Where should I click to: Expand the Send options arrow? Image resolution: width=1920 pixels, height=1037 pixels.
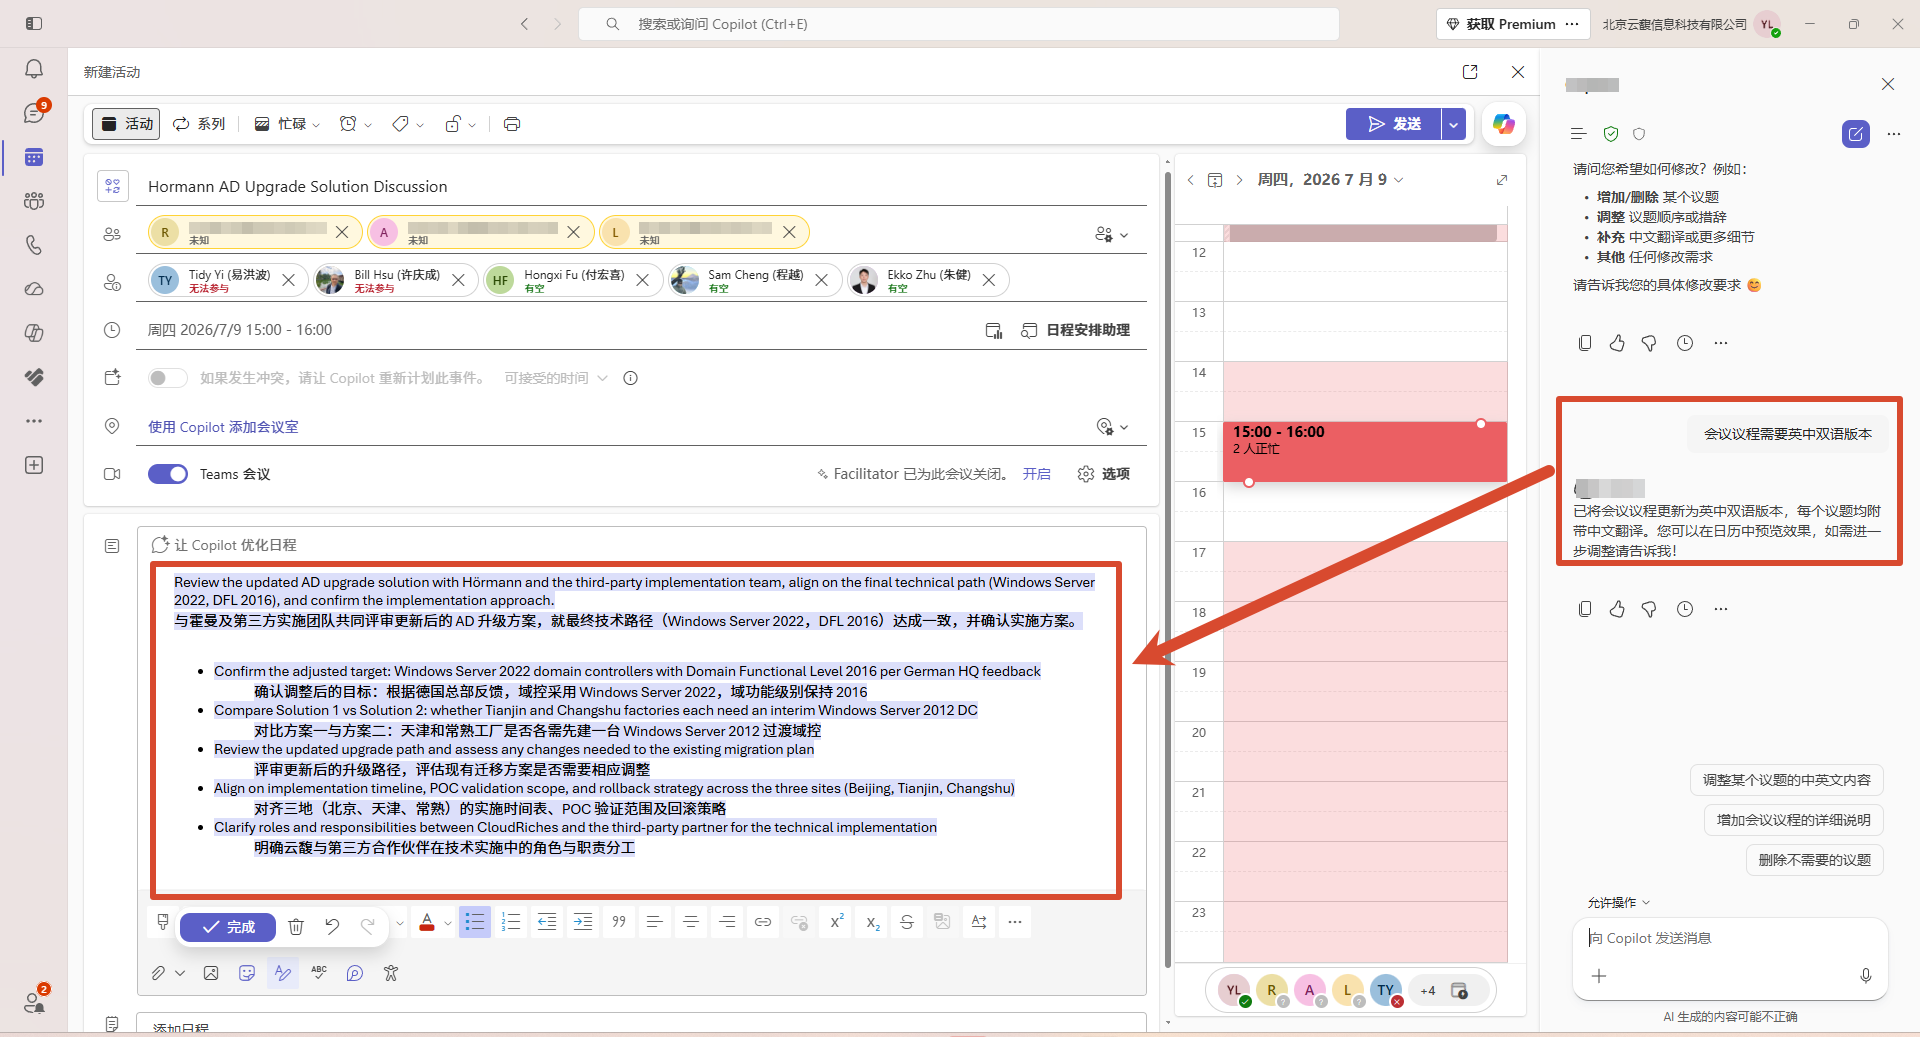(1454, 124)
